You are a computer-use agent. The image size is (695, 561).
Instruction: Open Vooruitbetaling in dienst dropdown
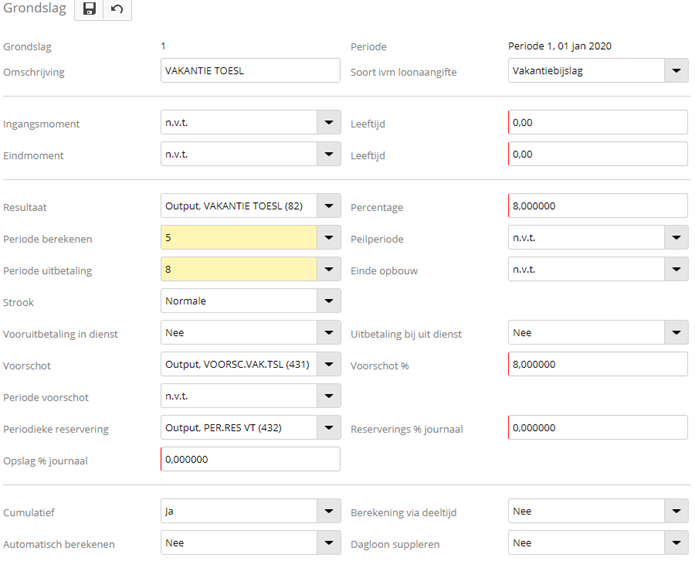pyautogui.click(x=329, y=332)
